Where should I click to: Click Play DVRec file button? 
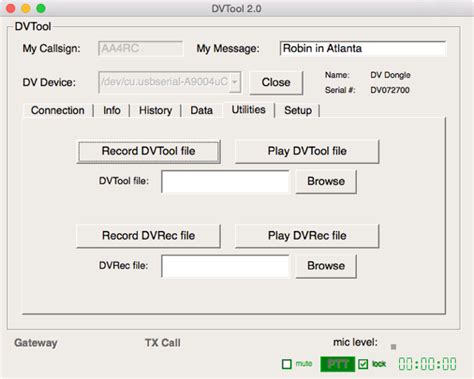point(307,236)
